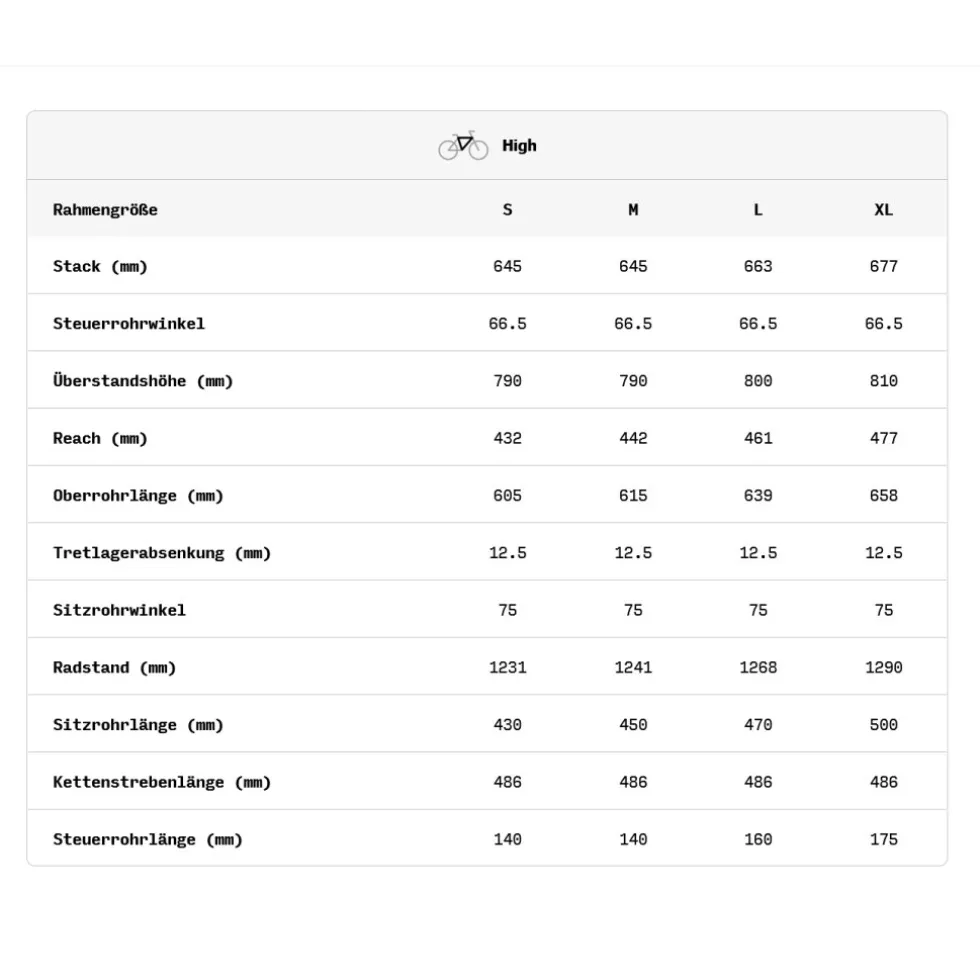Select the Überstandshöhe (mm) row label
This screenshot has height=980, width=980.
click(x=143, y=381)
